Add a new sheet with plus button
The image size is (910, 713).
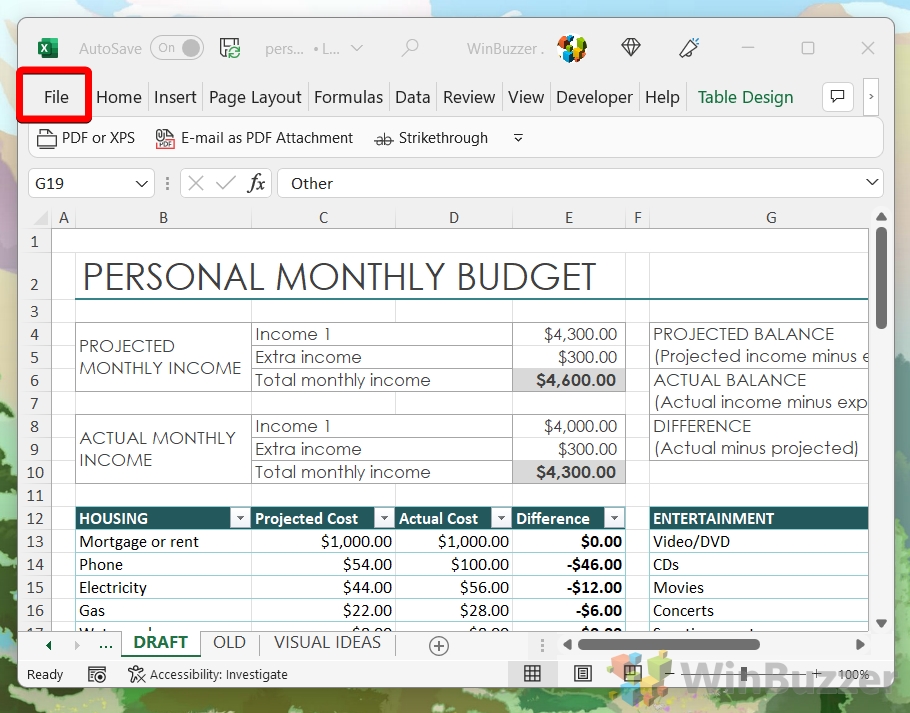pos(439,645)
